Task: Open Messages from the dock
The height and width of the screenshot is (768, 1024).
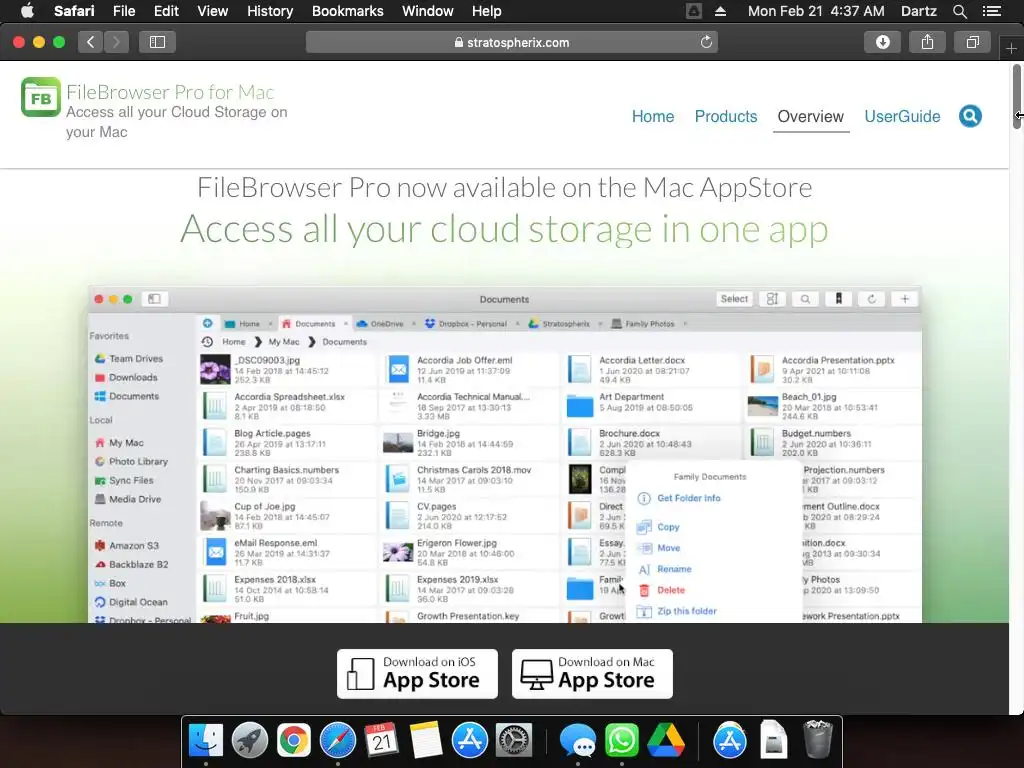Action: [x=577, y=741]
